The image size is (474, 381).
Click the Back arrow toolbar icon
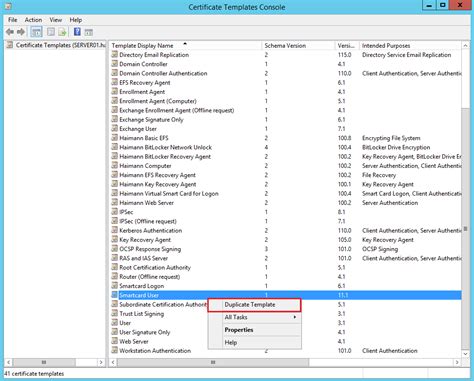10,32
